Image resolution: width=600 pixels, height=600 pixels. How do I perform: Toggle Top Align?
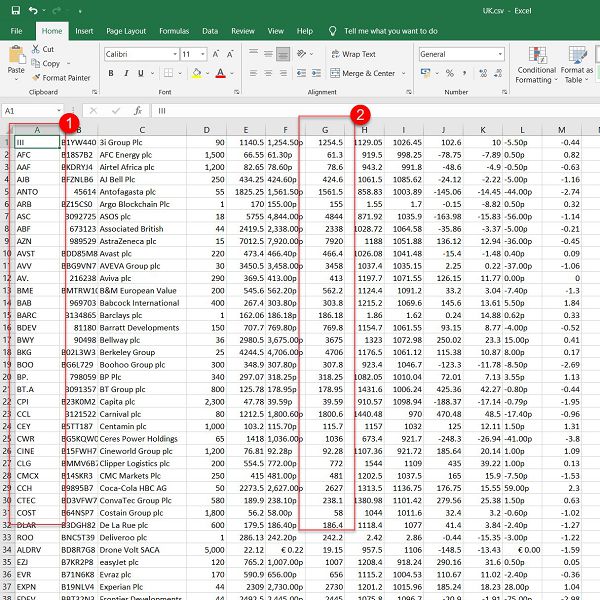[253, 52]
